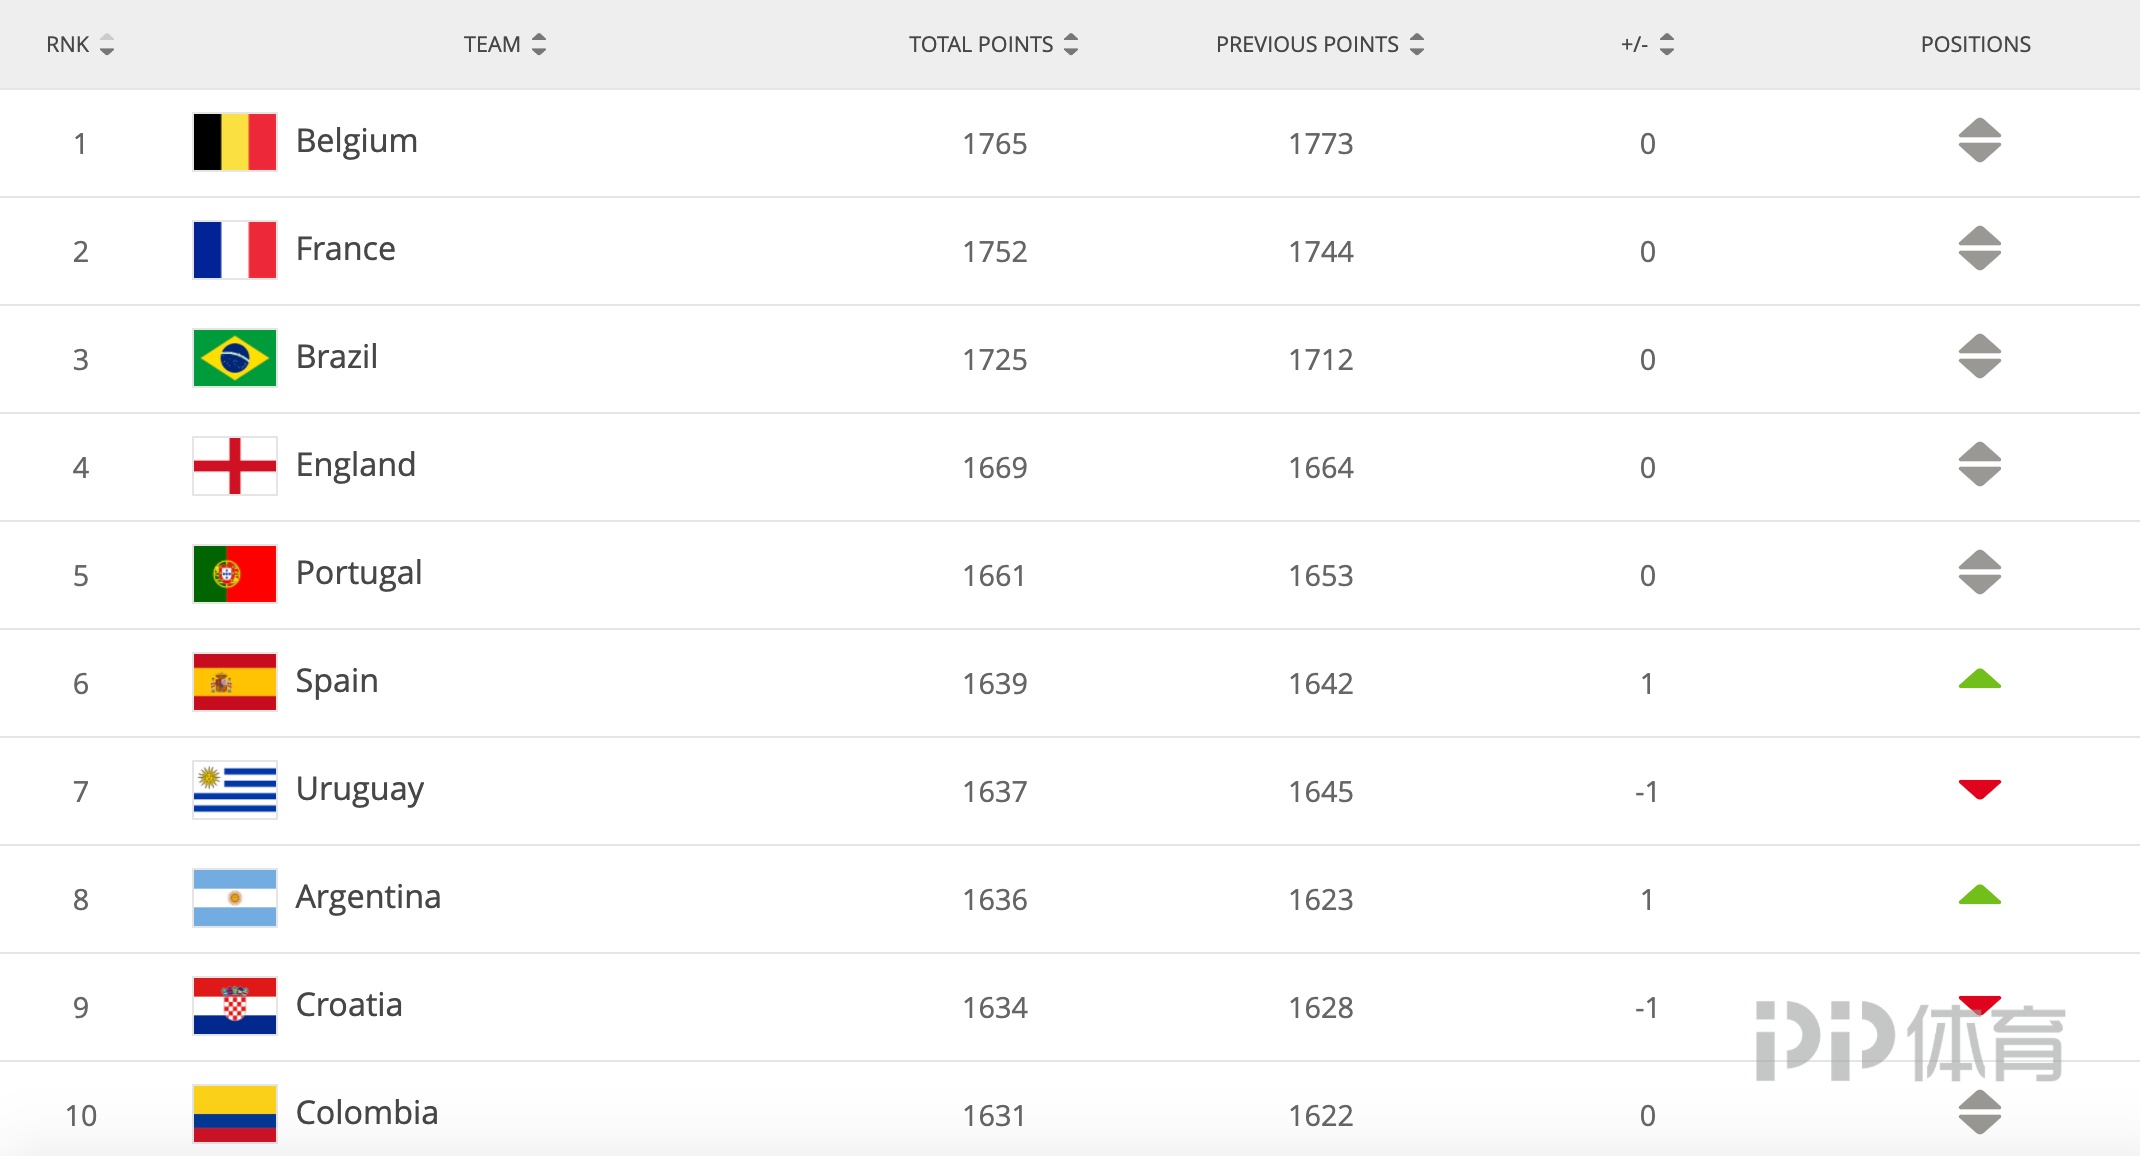Viewport: 2140px width, 1156px height.
Task: Click the England flag icon
Action: (234, 466)
